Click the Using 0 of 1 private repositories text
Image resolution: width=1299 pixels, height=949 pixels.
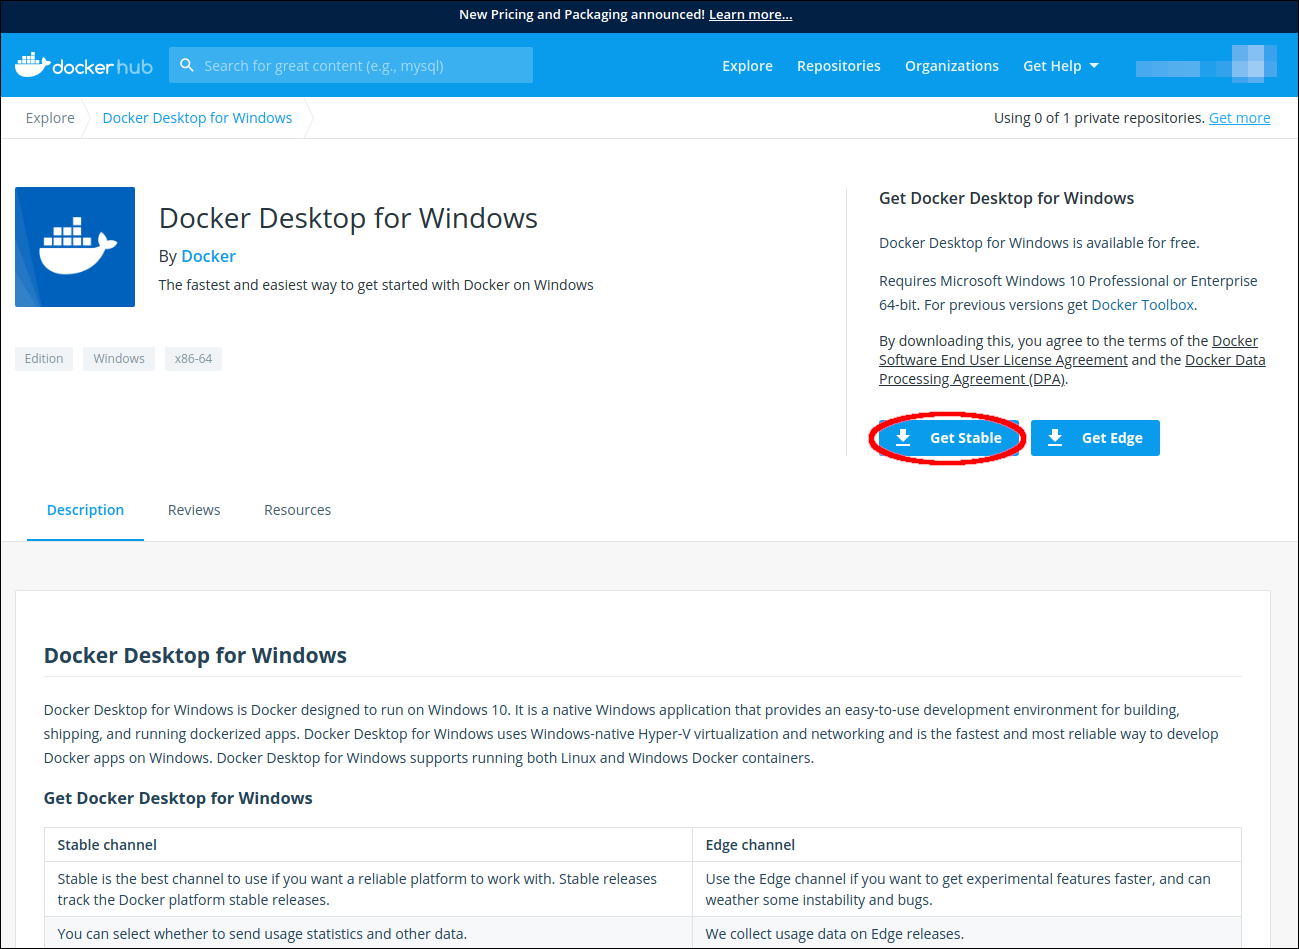click(x=1099, y=118)
